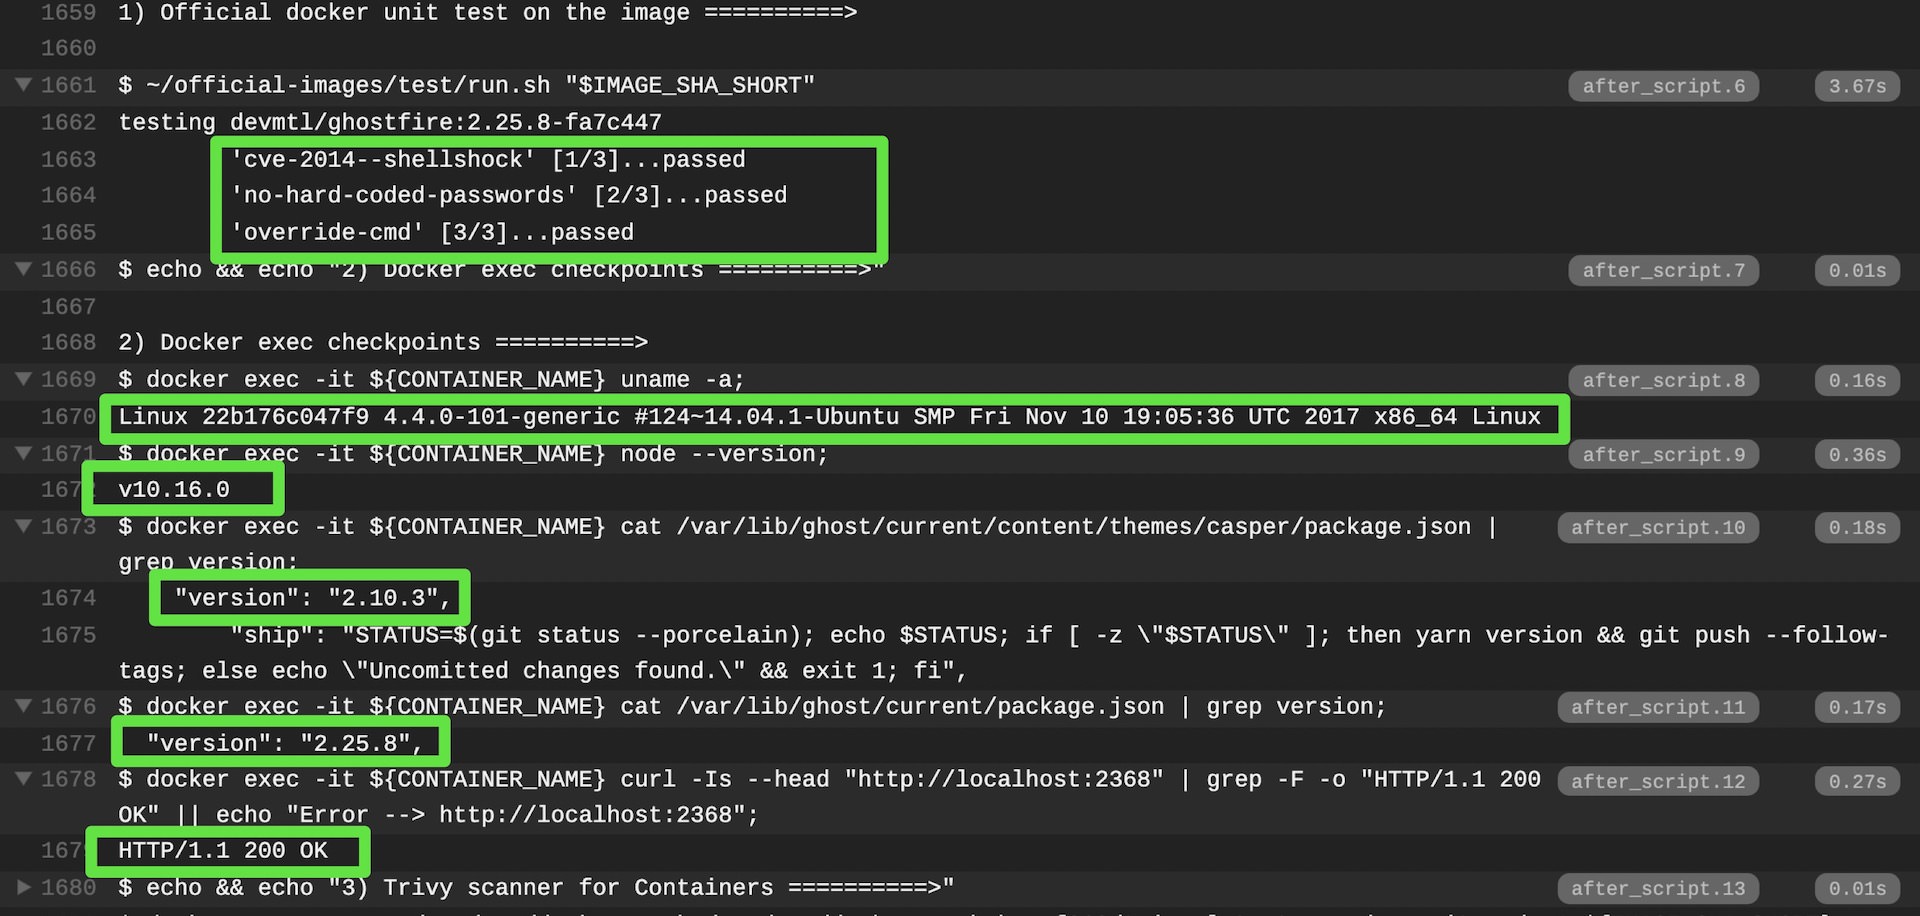The image size is (1920, 916).
Task: Collapse the section at line 1666
Action: coord(24,269)
